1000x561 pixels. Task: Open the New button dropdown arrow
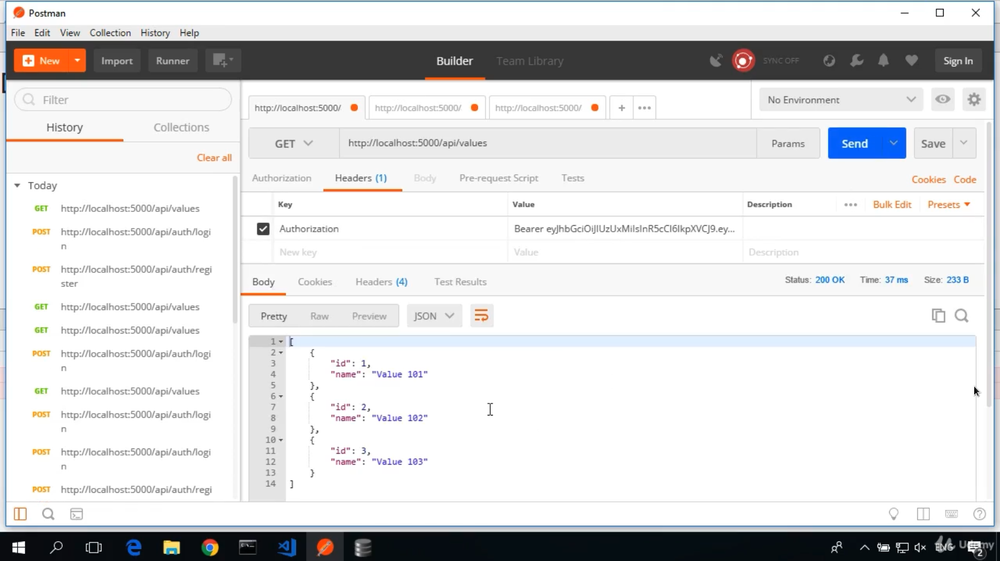(77, 61)
